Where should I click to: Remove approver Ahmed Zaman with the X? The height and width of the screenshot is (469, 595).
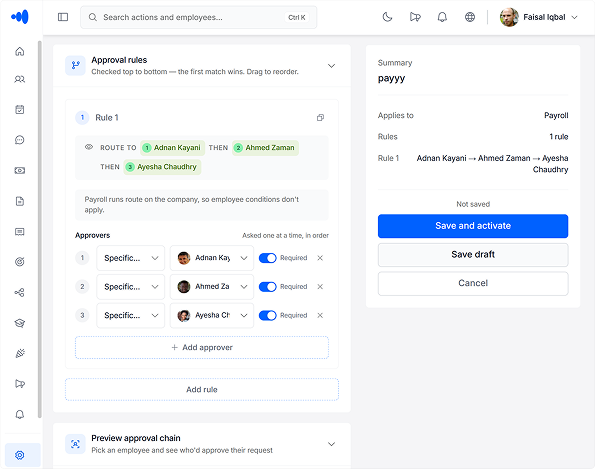[320, 286]
